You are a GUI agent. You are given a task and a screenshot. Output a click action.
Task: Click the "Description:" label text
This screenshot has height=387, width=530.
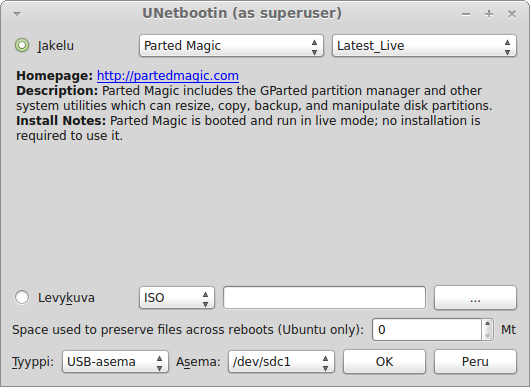click(57, 91)
